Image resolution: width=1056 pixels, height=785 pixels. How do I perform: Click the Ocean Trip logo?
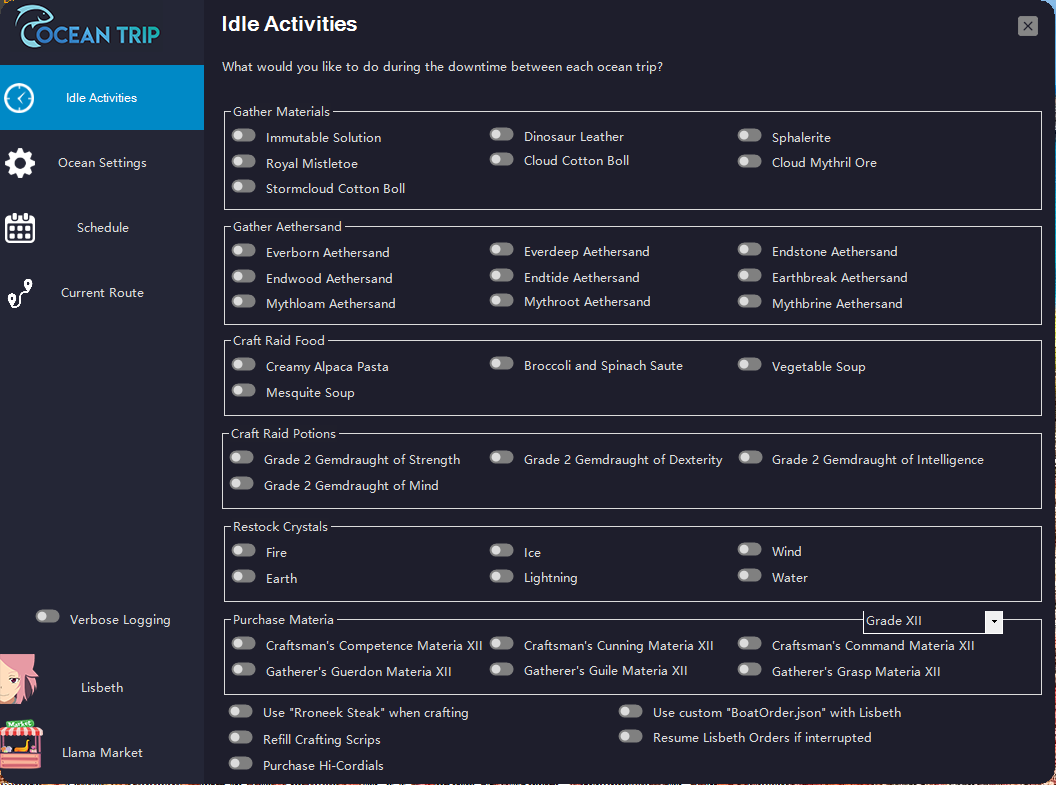pos(90,30)
